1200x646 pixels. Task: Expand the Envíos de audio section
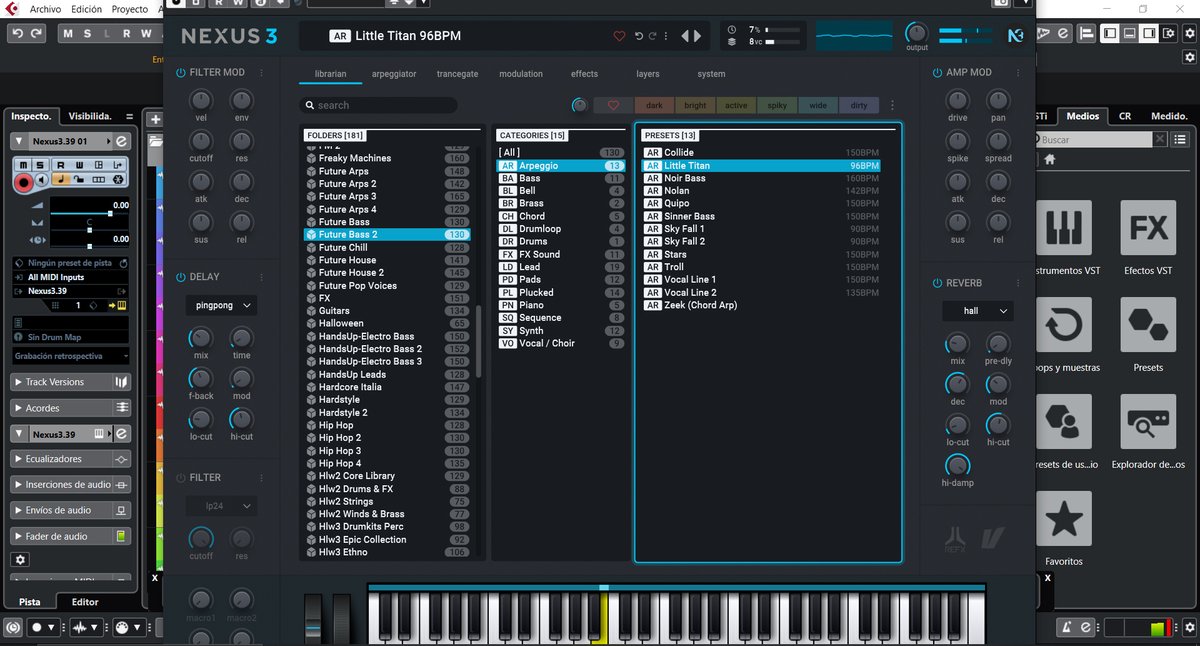[70, 510]
